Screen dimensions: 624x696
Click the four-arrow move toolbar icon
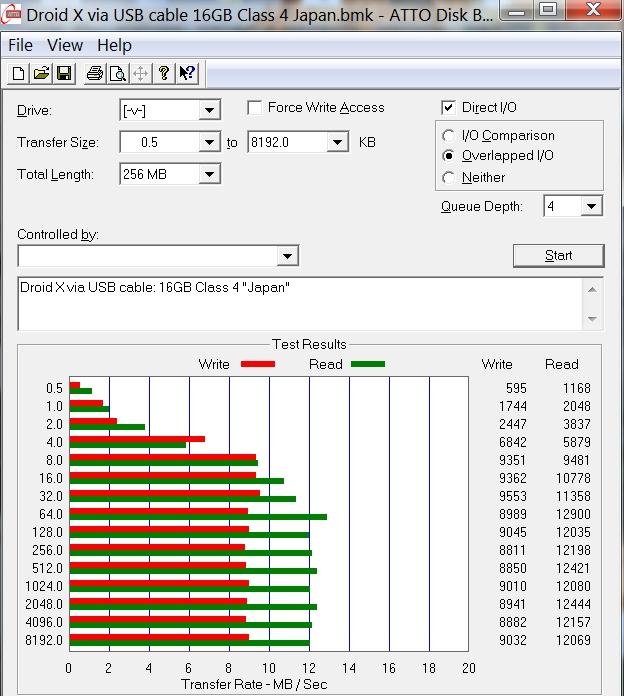(x=140, y=73)
